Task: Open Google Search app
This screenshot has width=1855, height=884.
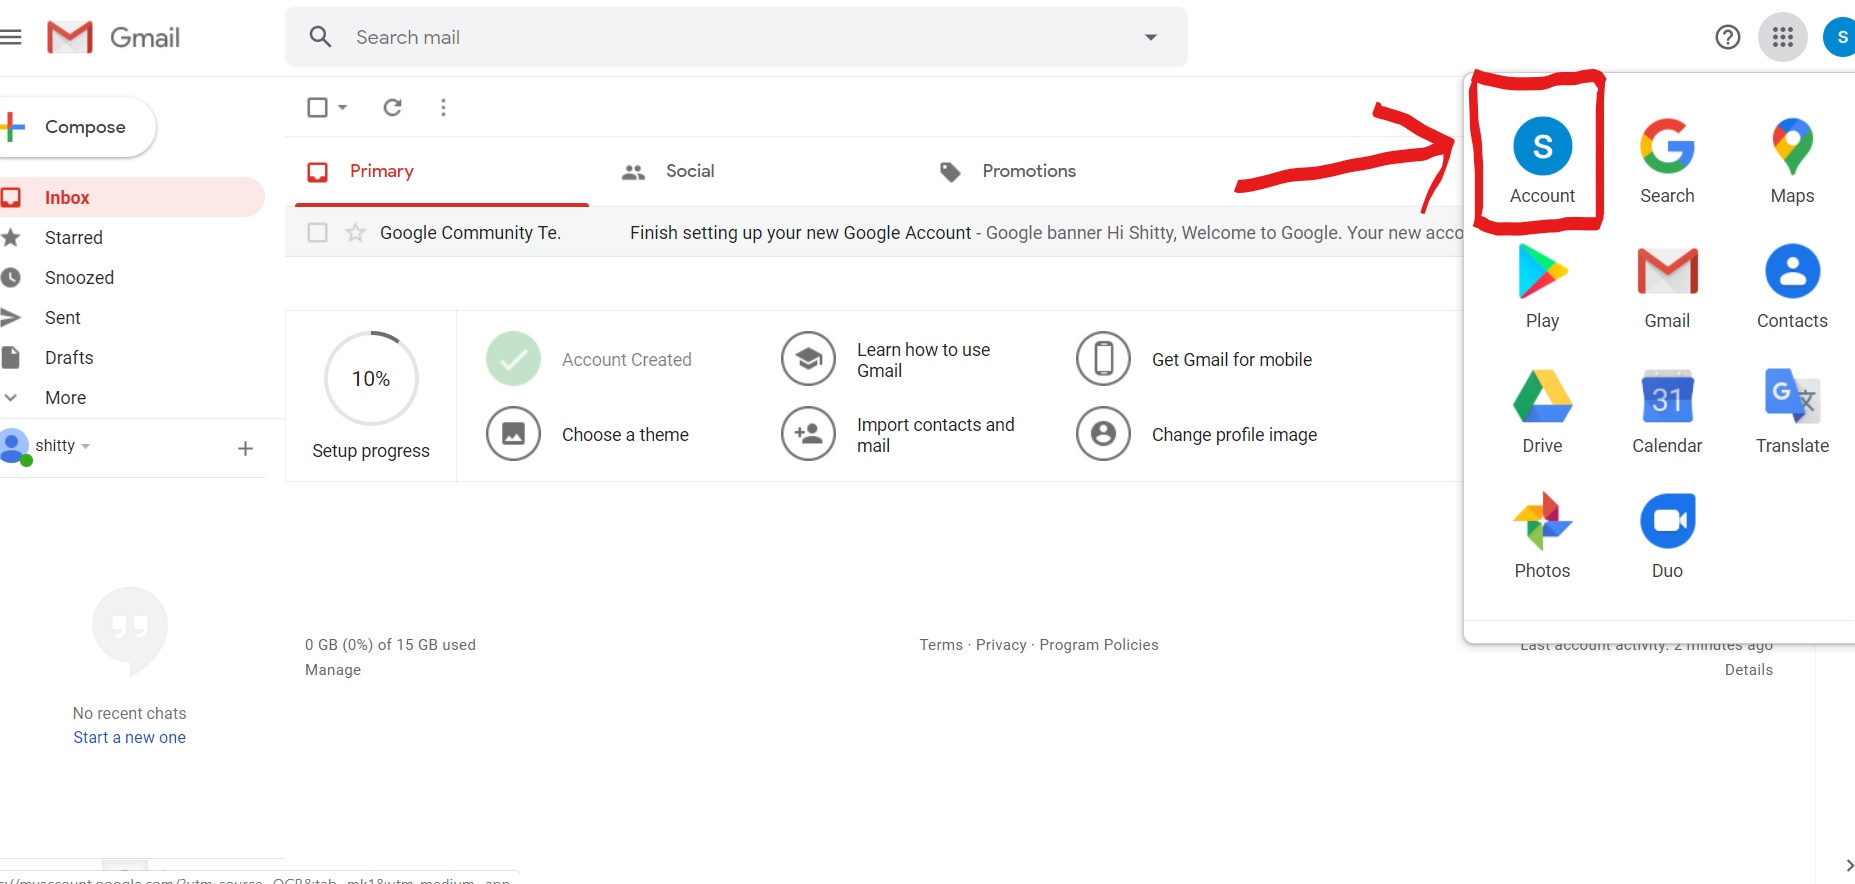Action: (x=1667, y=160)
